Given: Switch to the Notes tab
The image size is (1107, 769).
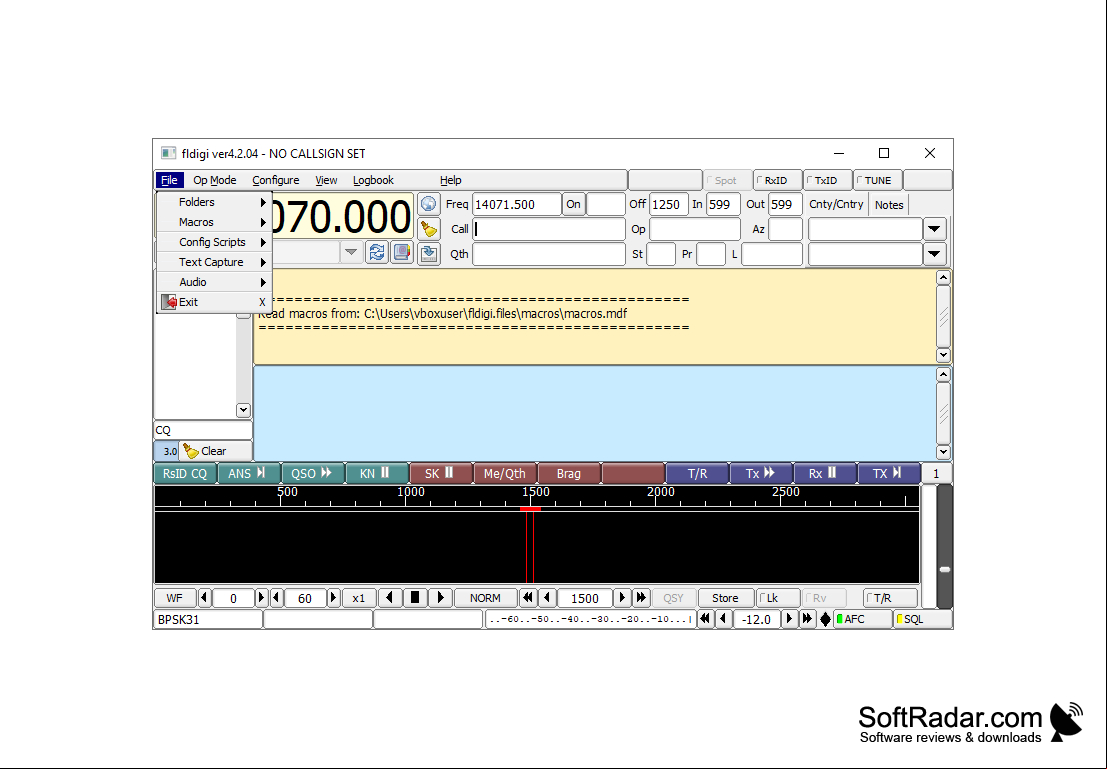Looking at the screenshot, I should pos(889,205).
